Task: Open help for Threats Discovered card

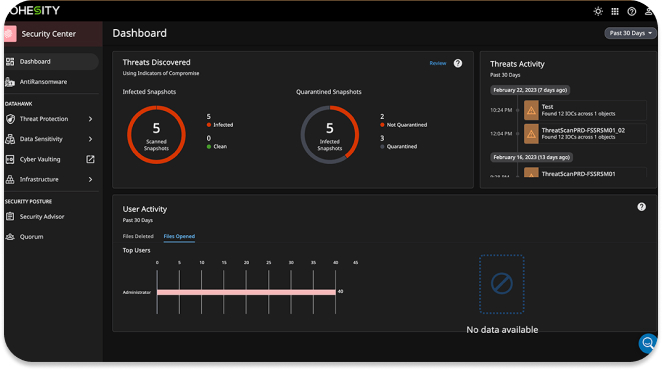Action: pyautogui.click(x=458, y=63)
